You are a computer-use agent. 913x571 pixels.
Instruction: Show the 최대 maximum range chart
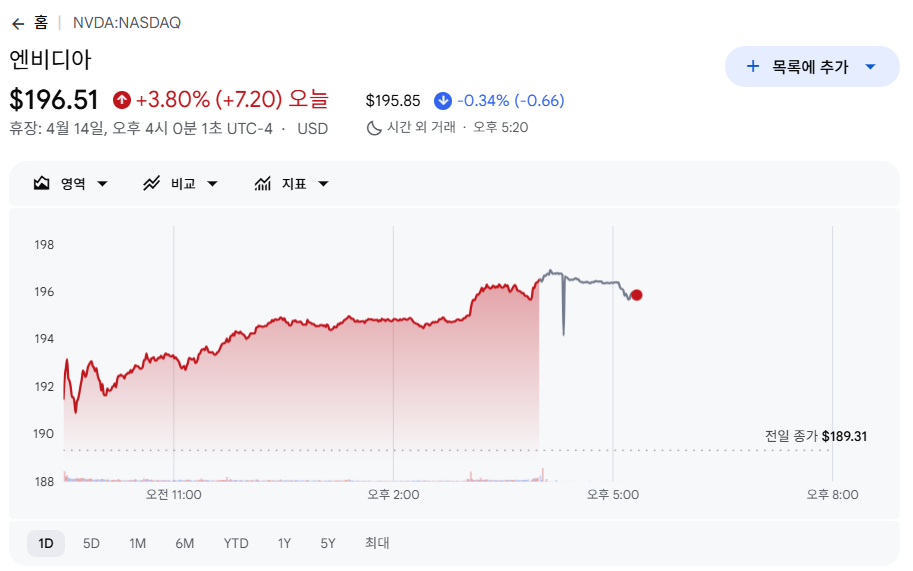click(x=377, y=544)
